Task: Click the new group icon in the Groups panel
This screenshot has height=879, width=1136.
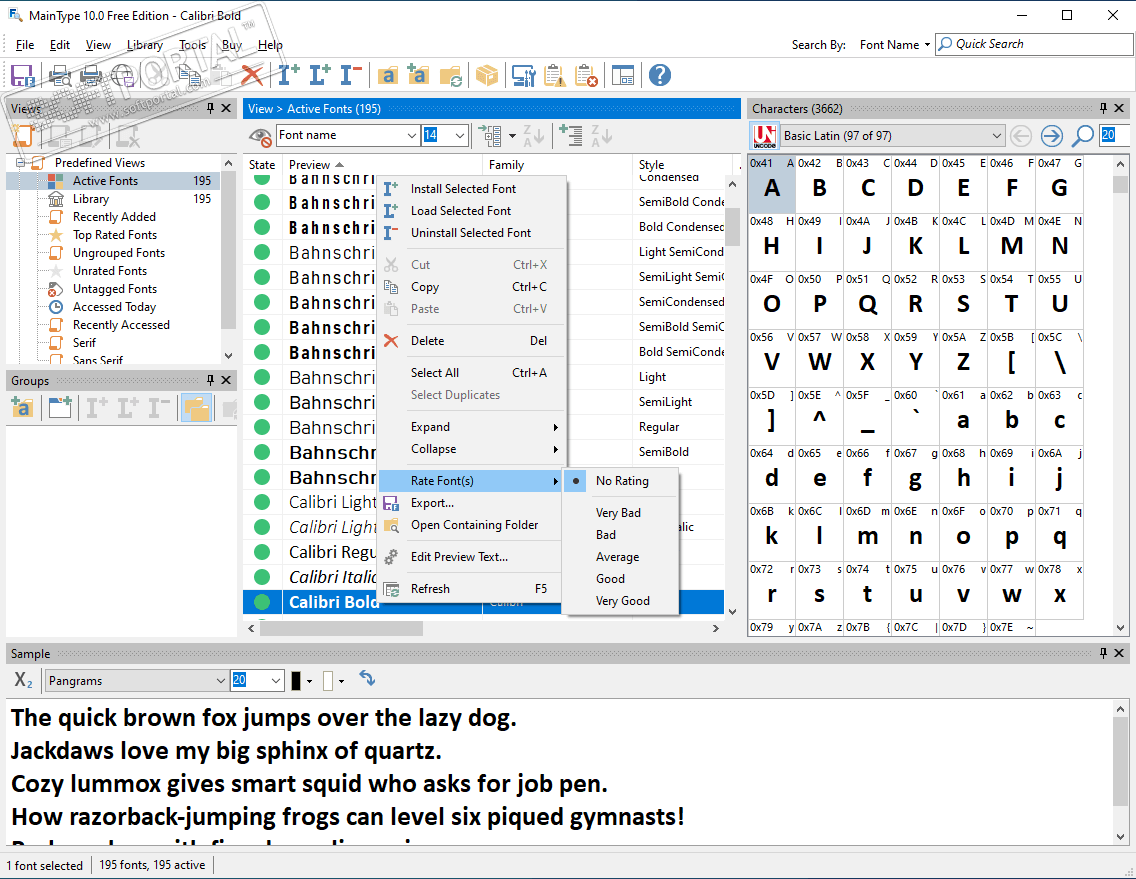Action: click(x=22, y=408)
